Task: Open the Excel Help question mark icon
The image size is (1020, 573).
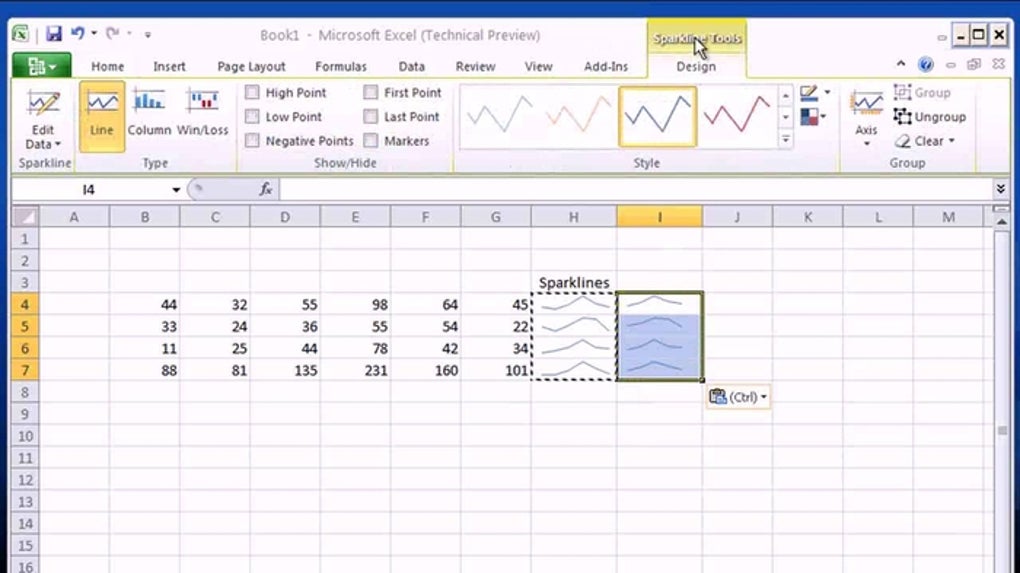Action: [x=926, y=64]
